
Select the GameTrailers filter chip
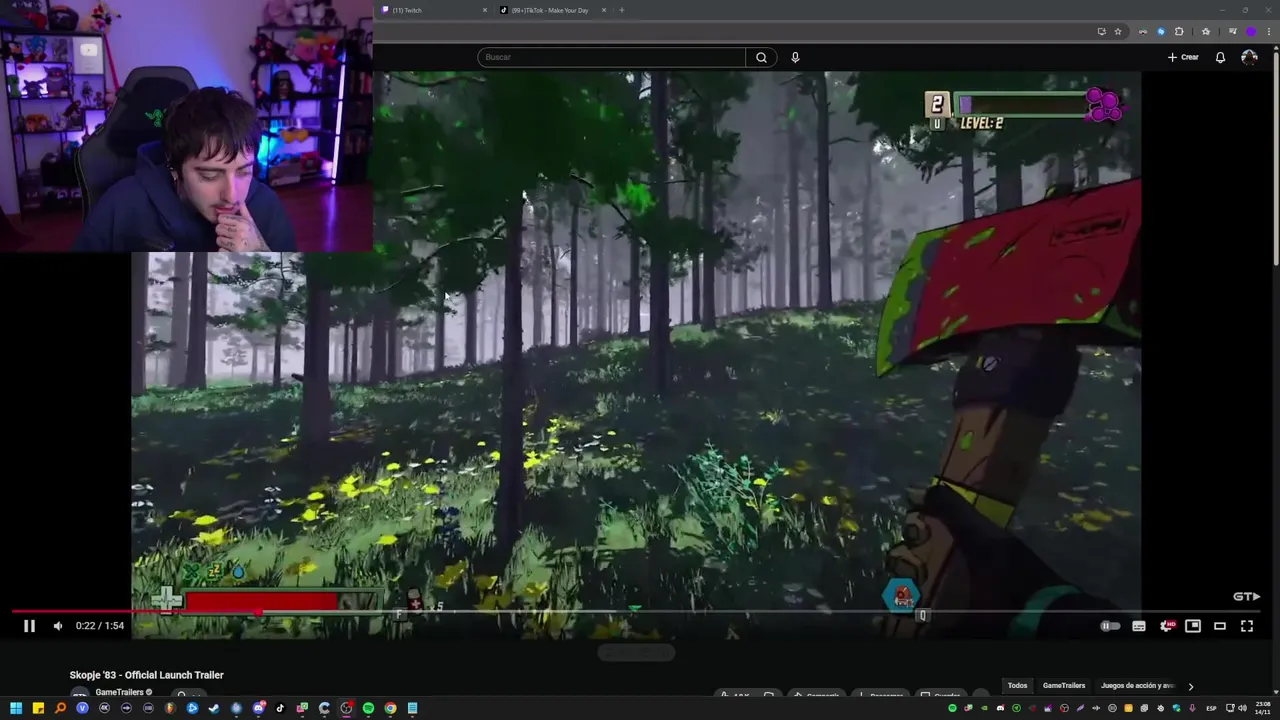[1064, 686]
